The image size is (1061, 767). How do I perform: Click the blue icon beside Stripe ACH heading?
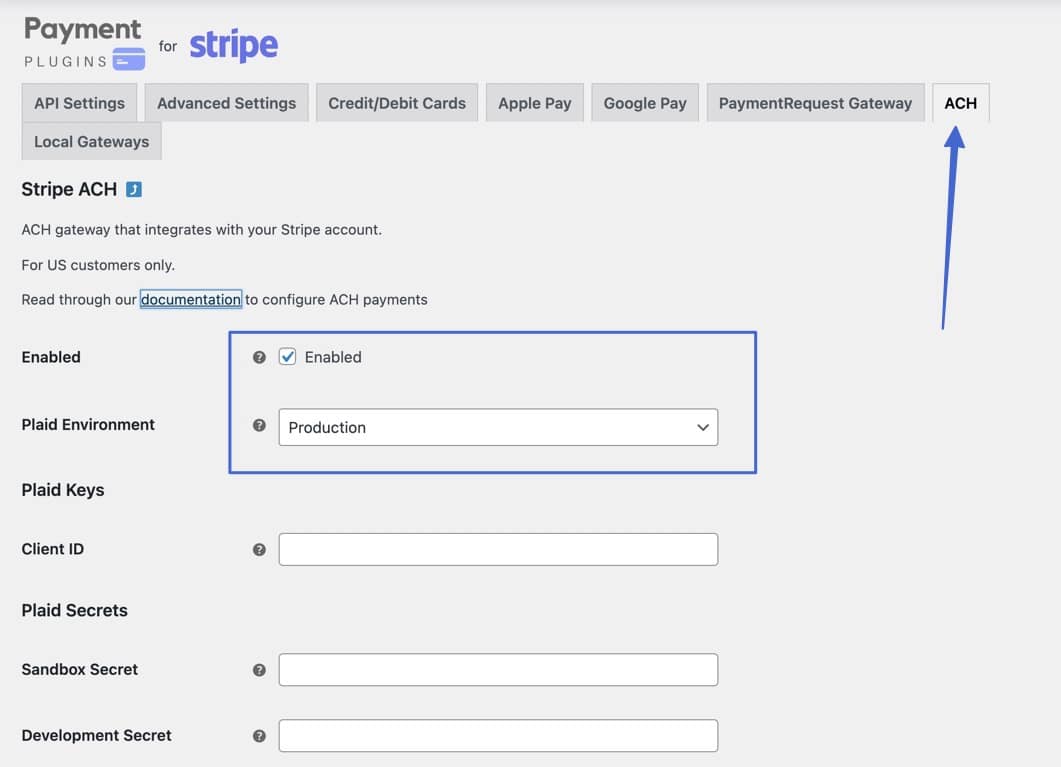click(x=134, y=189)
